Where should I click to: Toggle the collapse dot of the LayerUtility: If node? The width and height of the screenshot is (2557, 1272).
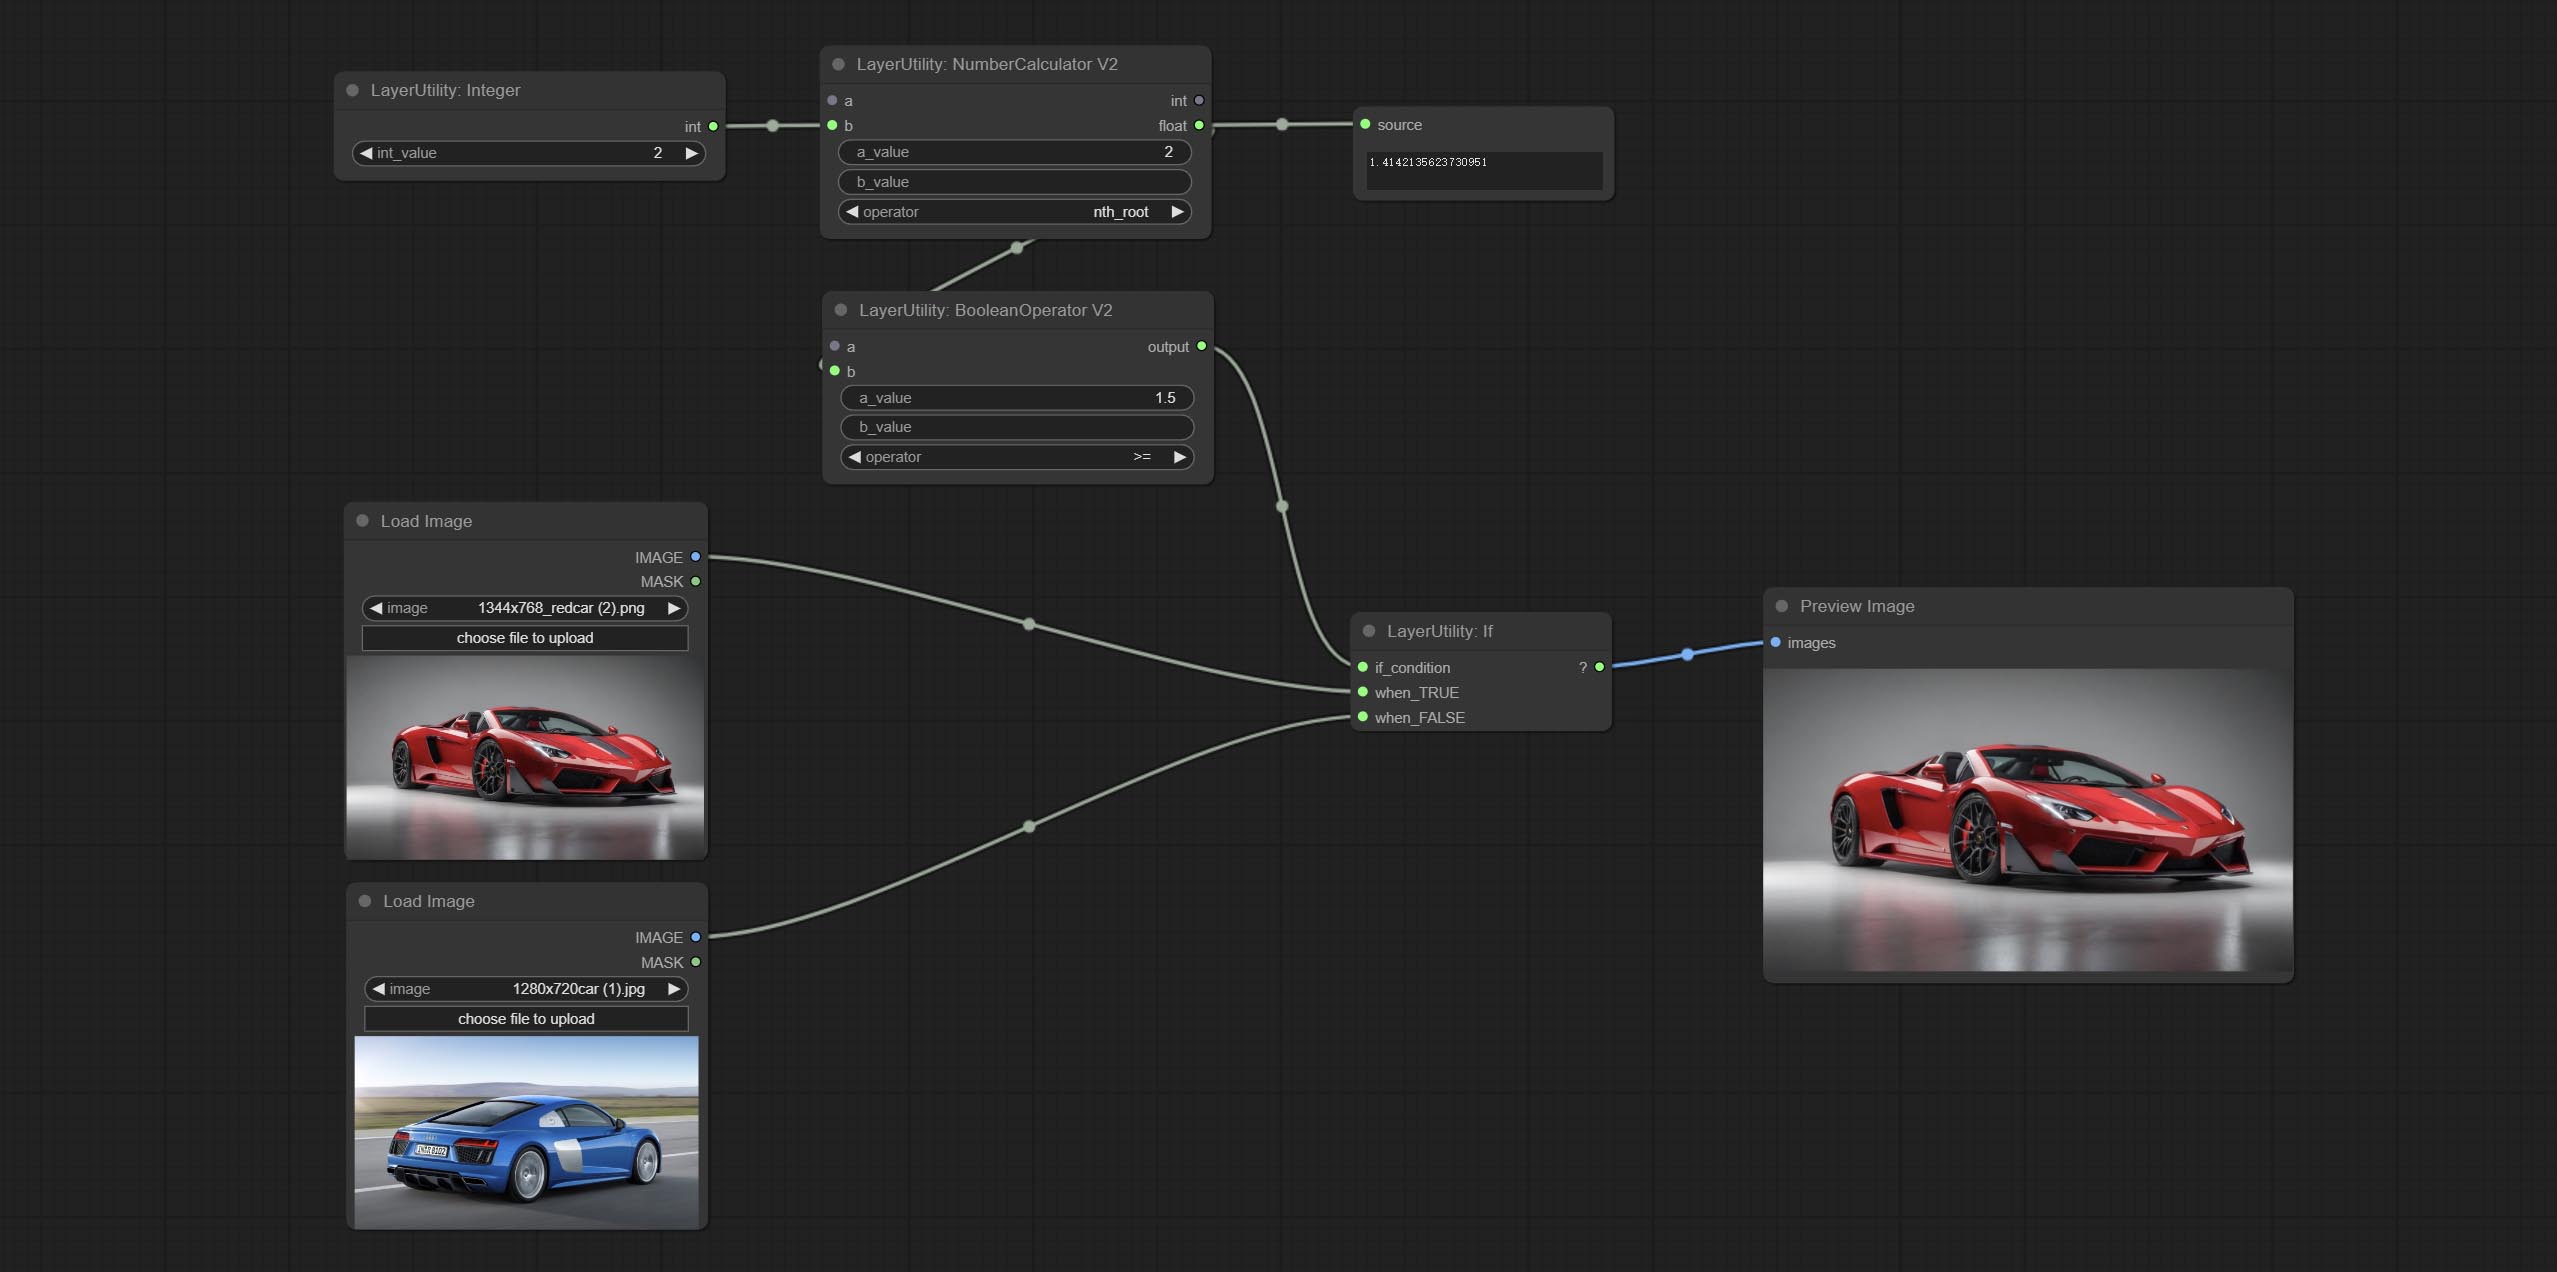[1369, 631]
